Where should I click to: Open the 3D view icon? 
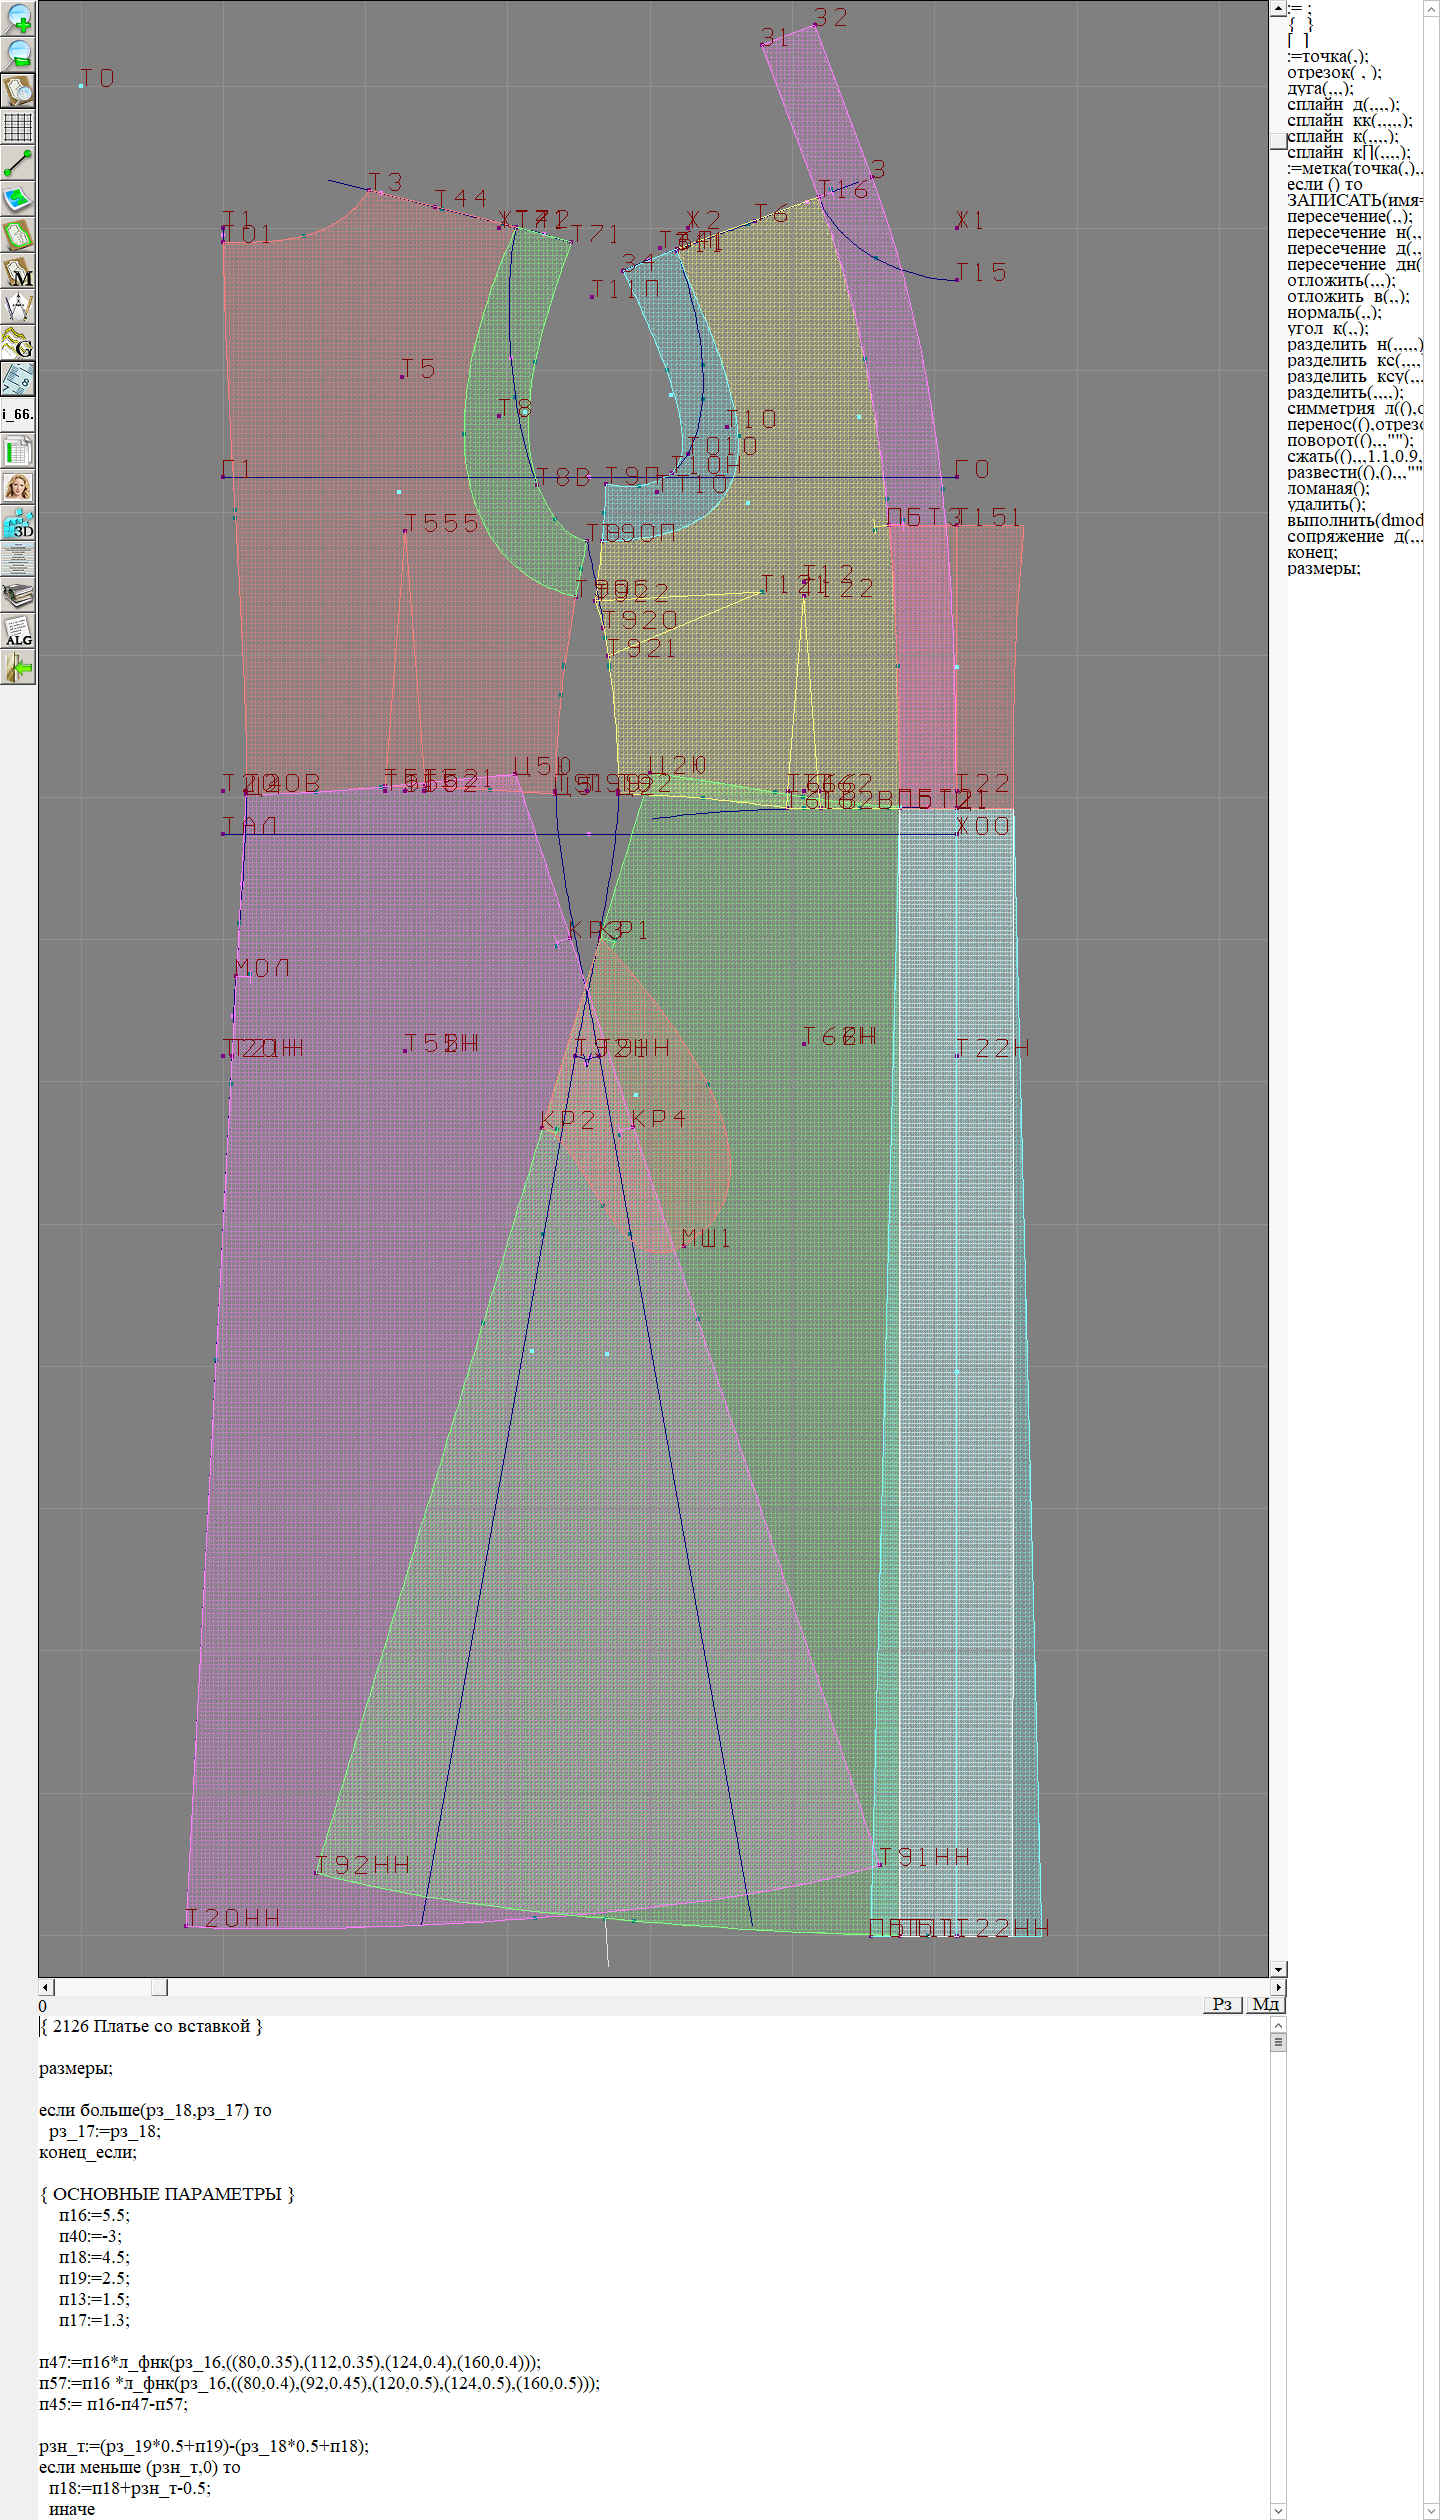click(18, 523)
